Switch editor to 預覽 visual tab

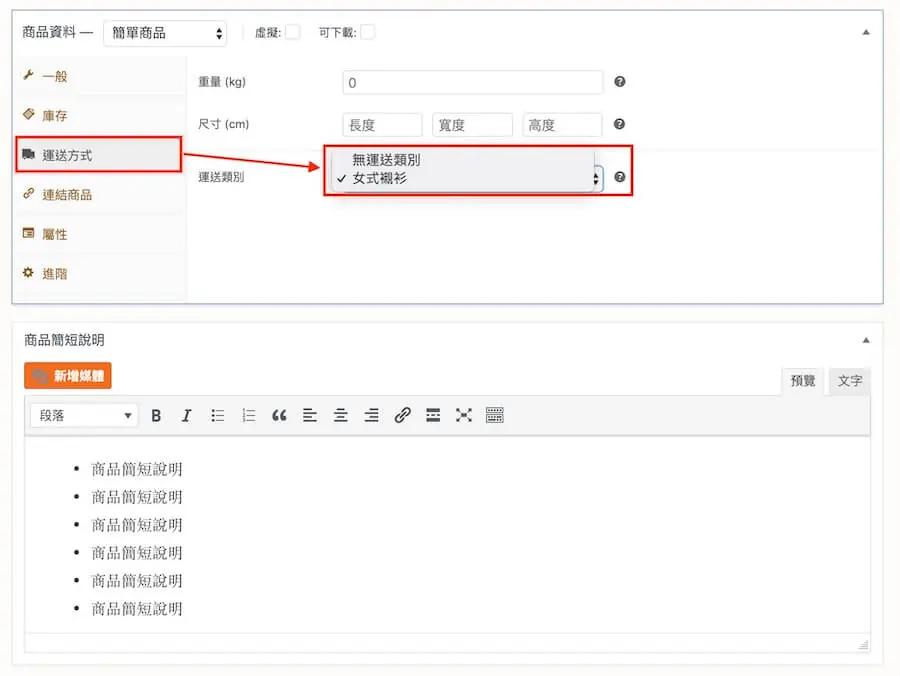pos(803,380)
